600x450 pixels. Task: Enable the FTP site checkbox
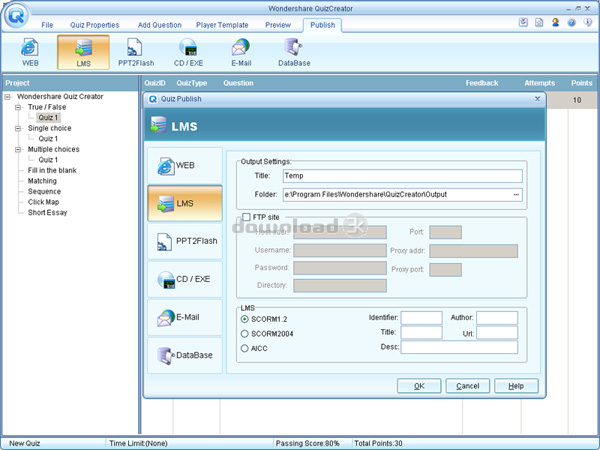246,217
